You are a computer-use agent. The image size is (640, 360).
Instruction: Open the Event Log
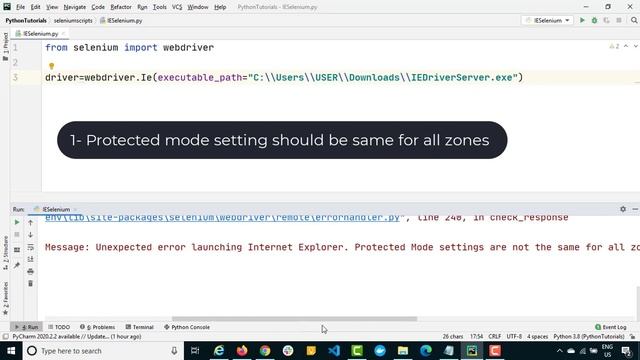[611, 327]
